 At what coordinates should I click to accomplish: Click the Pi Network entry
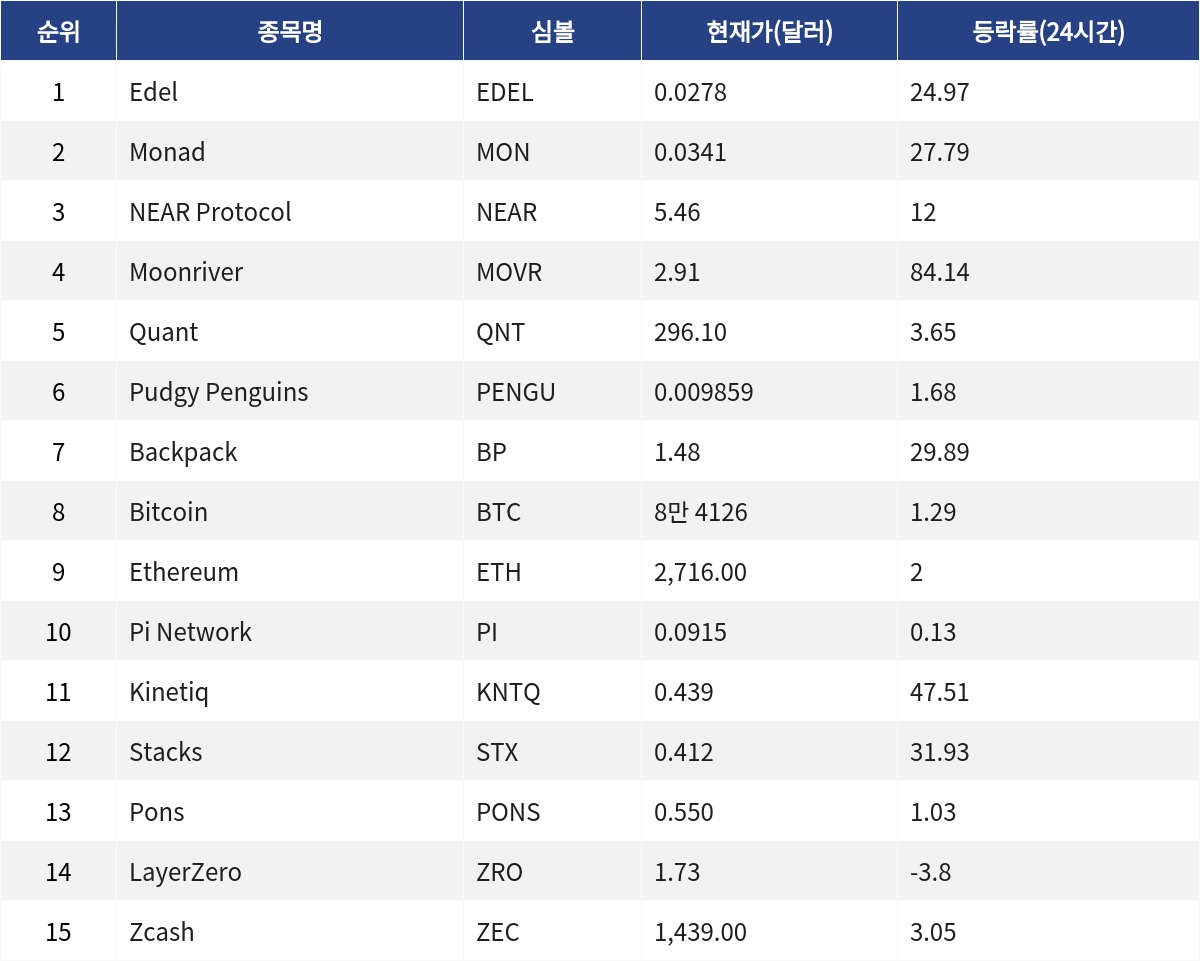point(190,632)
